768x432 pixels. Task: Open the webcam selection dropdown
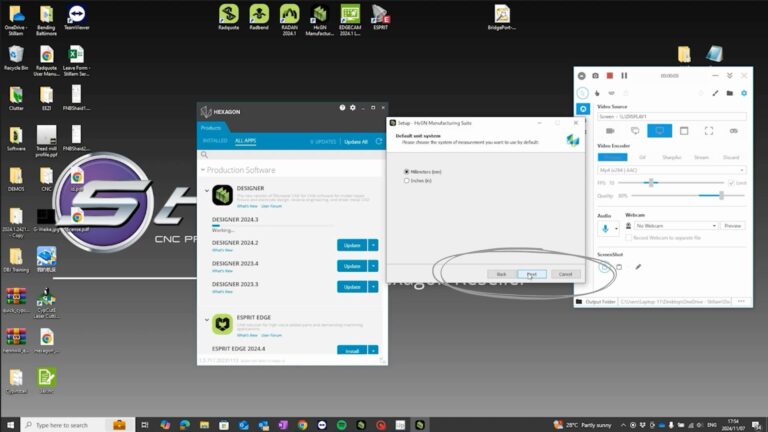click(x=713, y=226)
